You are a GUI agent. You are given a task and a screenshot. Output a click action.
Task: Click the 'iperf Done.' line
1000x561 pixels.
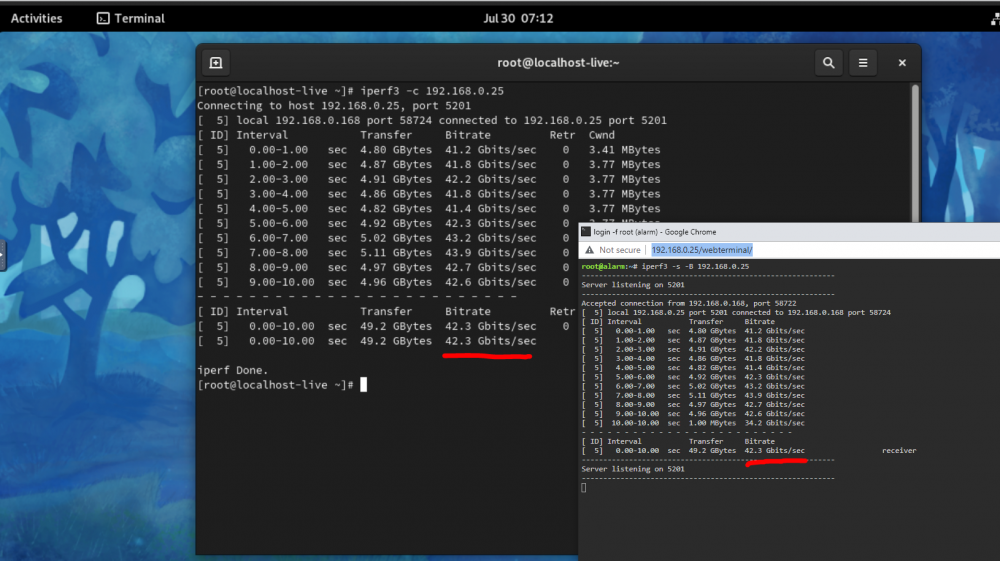(233, 370)
